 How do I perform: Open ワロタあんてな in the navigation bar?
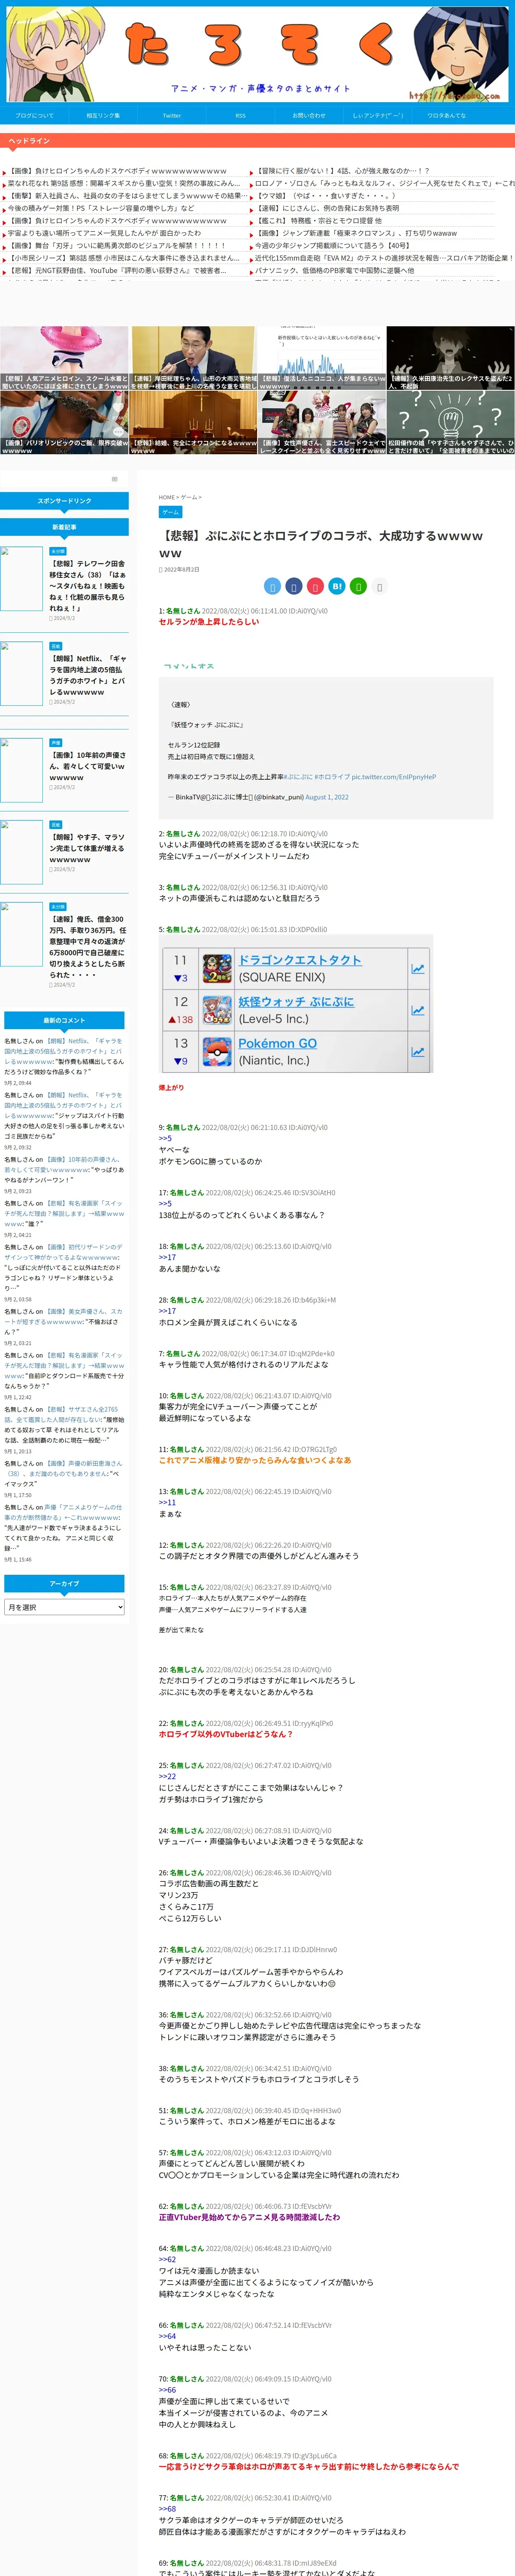(x=447, y=115)
